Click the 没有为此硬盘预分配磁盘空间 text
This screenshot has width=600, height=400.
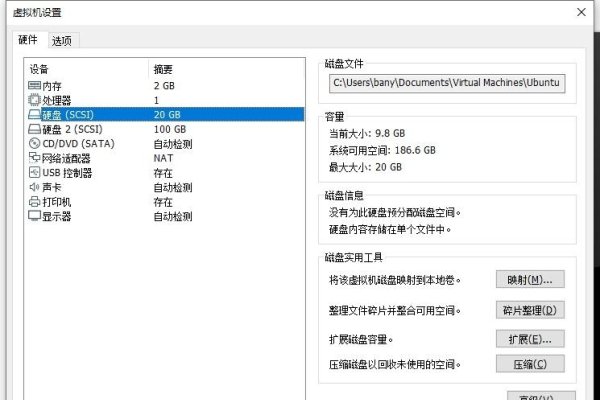395,212
